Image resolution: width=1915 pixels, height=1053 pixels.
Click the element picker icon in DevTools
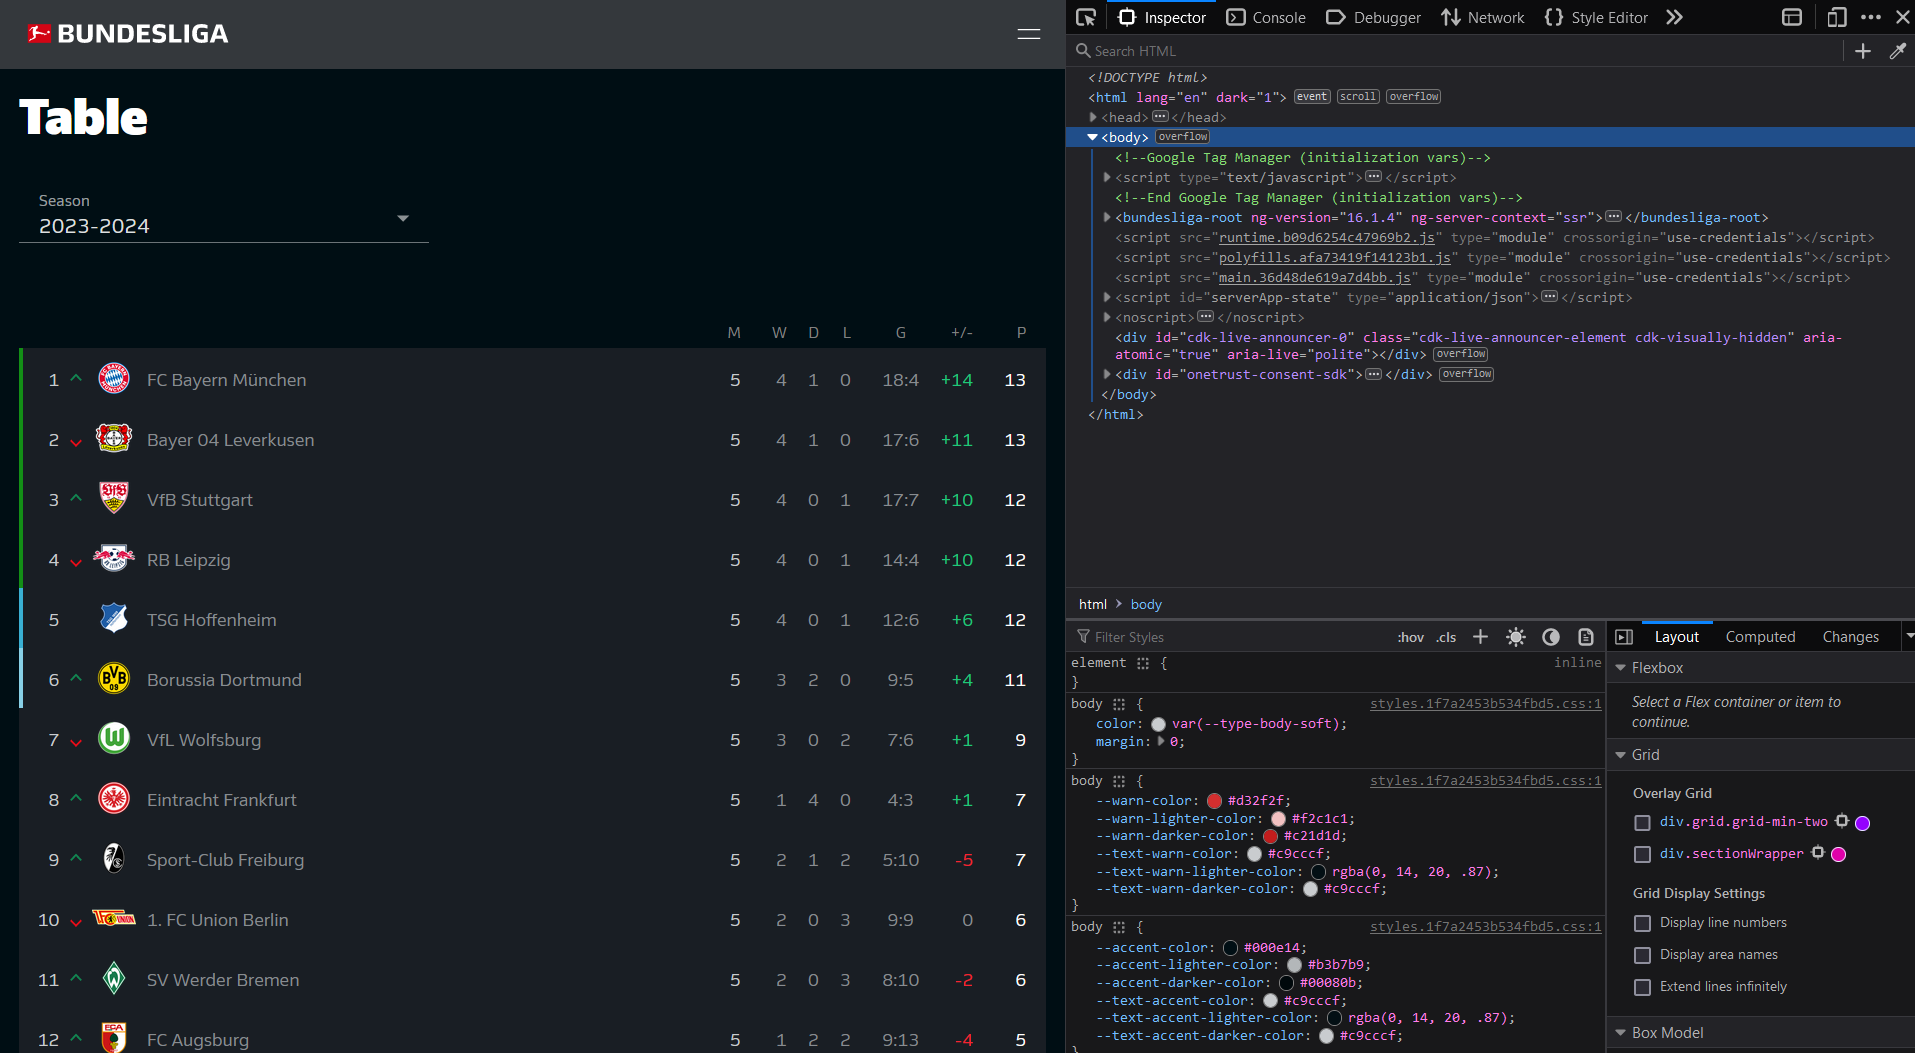pos(1086,17)
